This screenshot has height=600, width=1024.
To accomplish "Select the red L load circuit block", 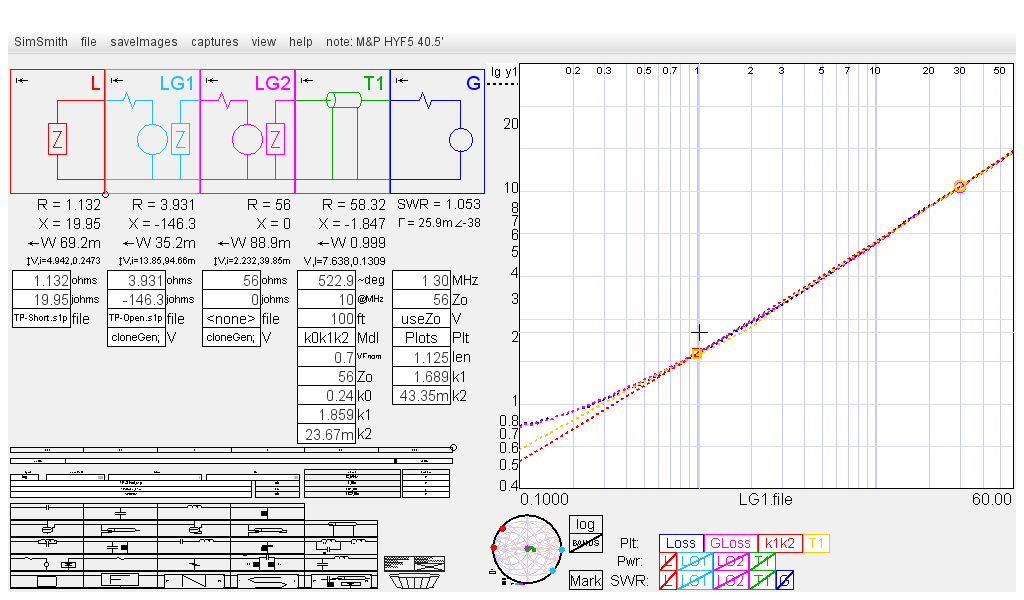I will tap(57, 131).
